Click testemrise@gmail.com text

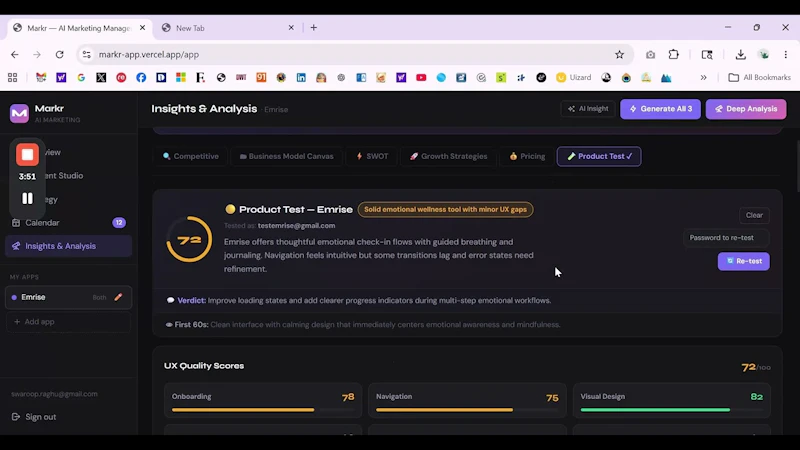(x=296, y=226)
